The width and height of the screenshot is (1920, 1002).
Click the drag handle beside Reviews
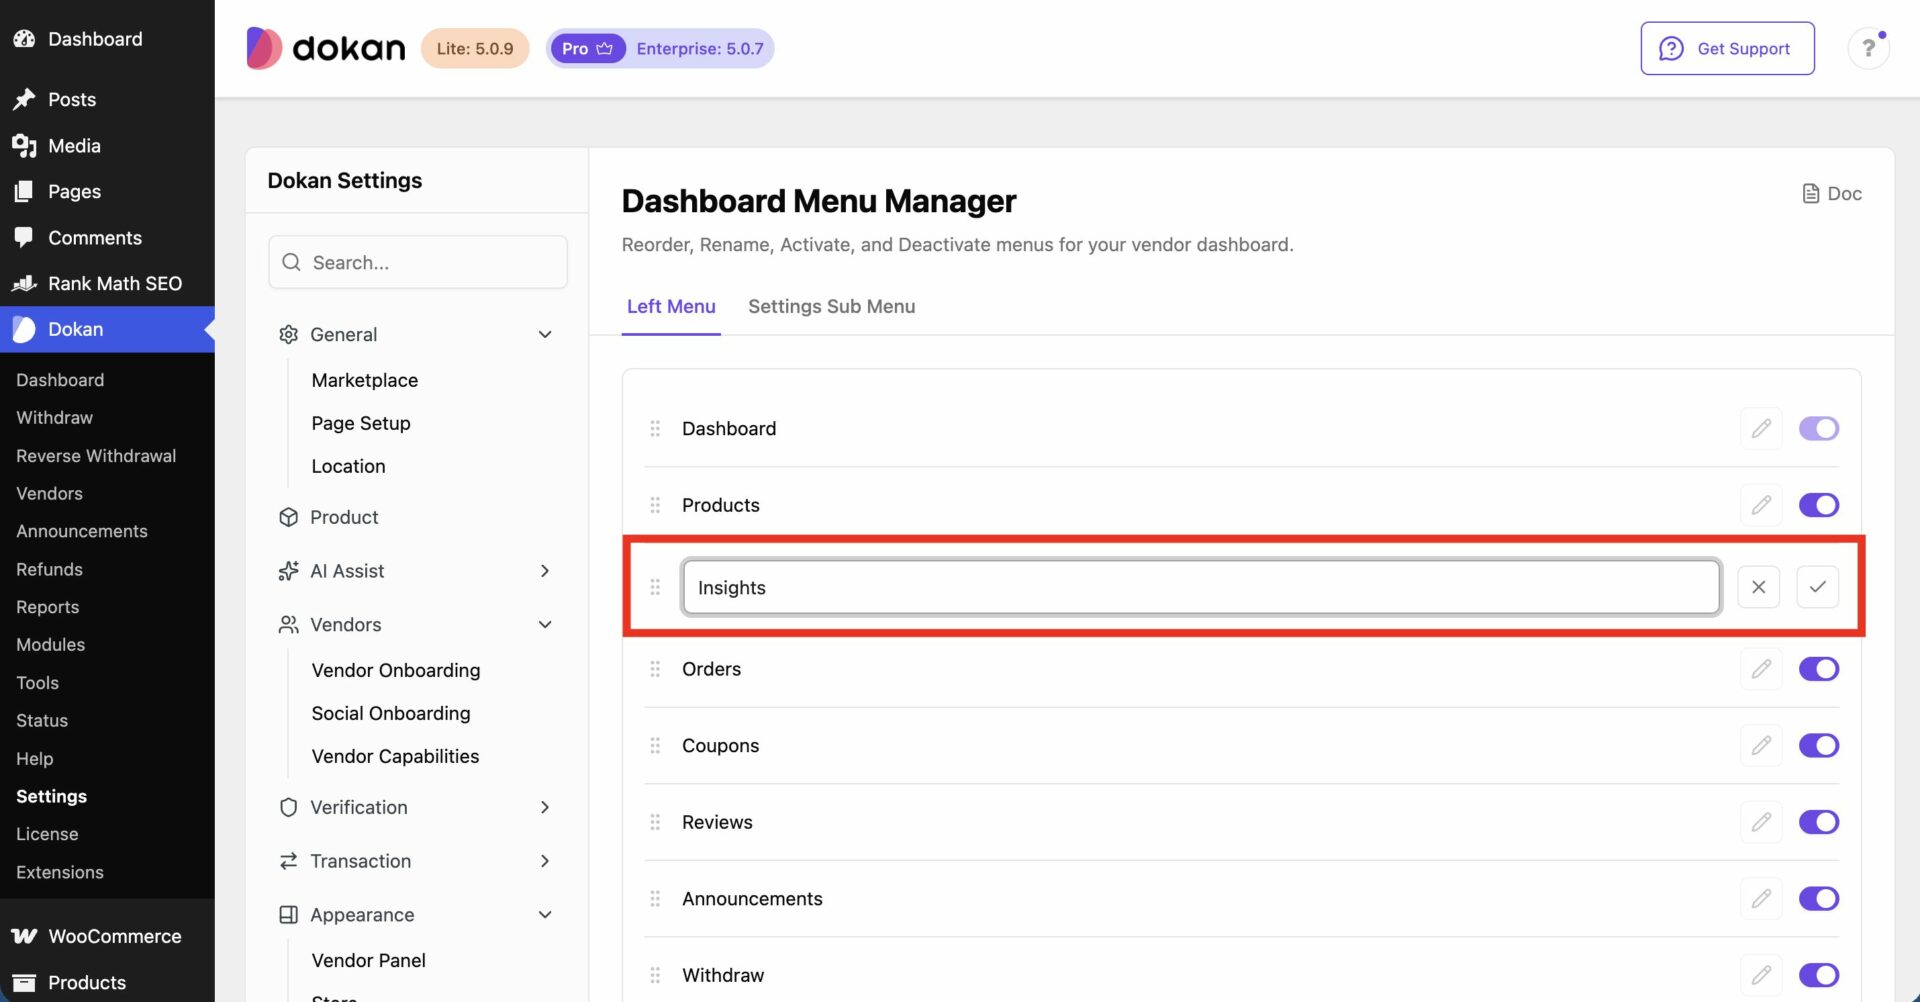[x=655, y=822]
